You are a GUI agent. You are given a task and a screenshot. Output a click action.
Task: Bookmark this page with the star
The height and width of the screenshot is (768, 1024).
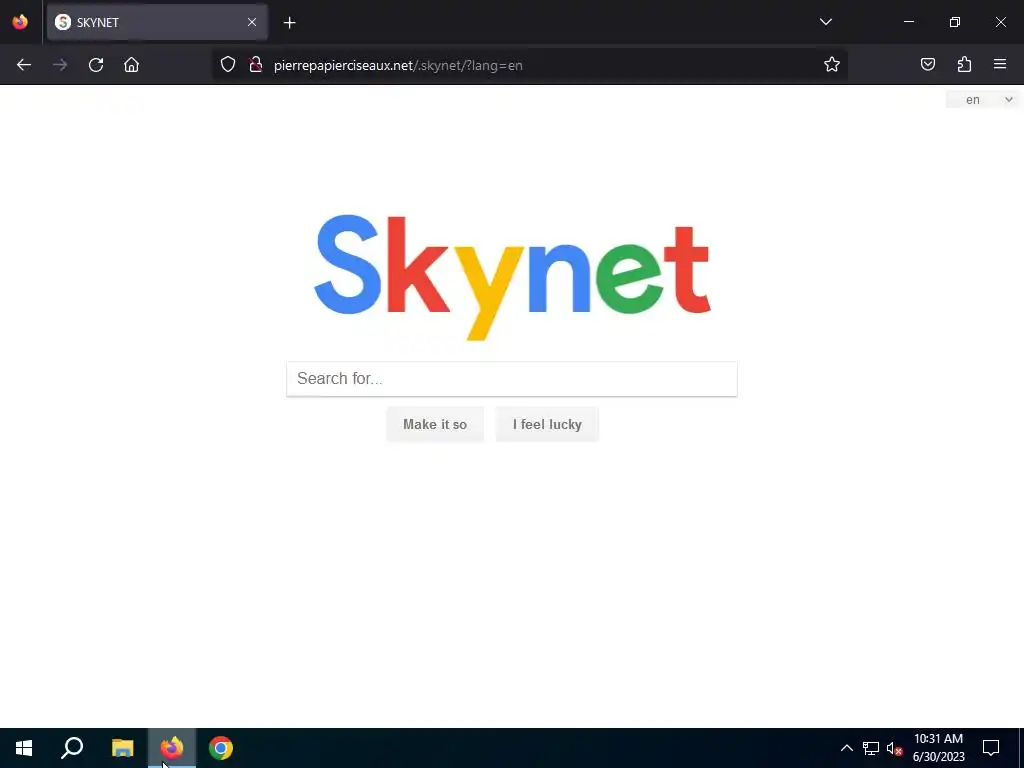pos(831,65)
